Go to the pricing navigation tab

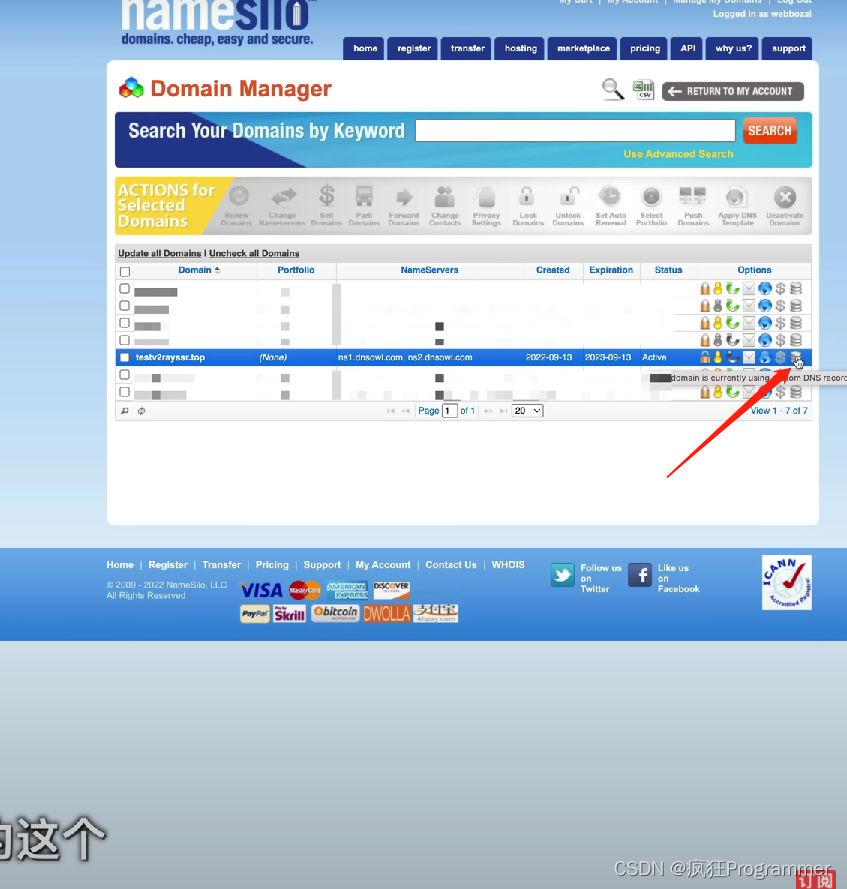(x=645, y=48)
